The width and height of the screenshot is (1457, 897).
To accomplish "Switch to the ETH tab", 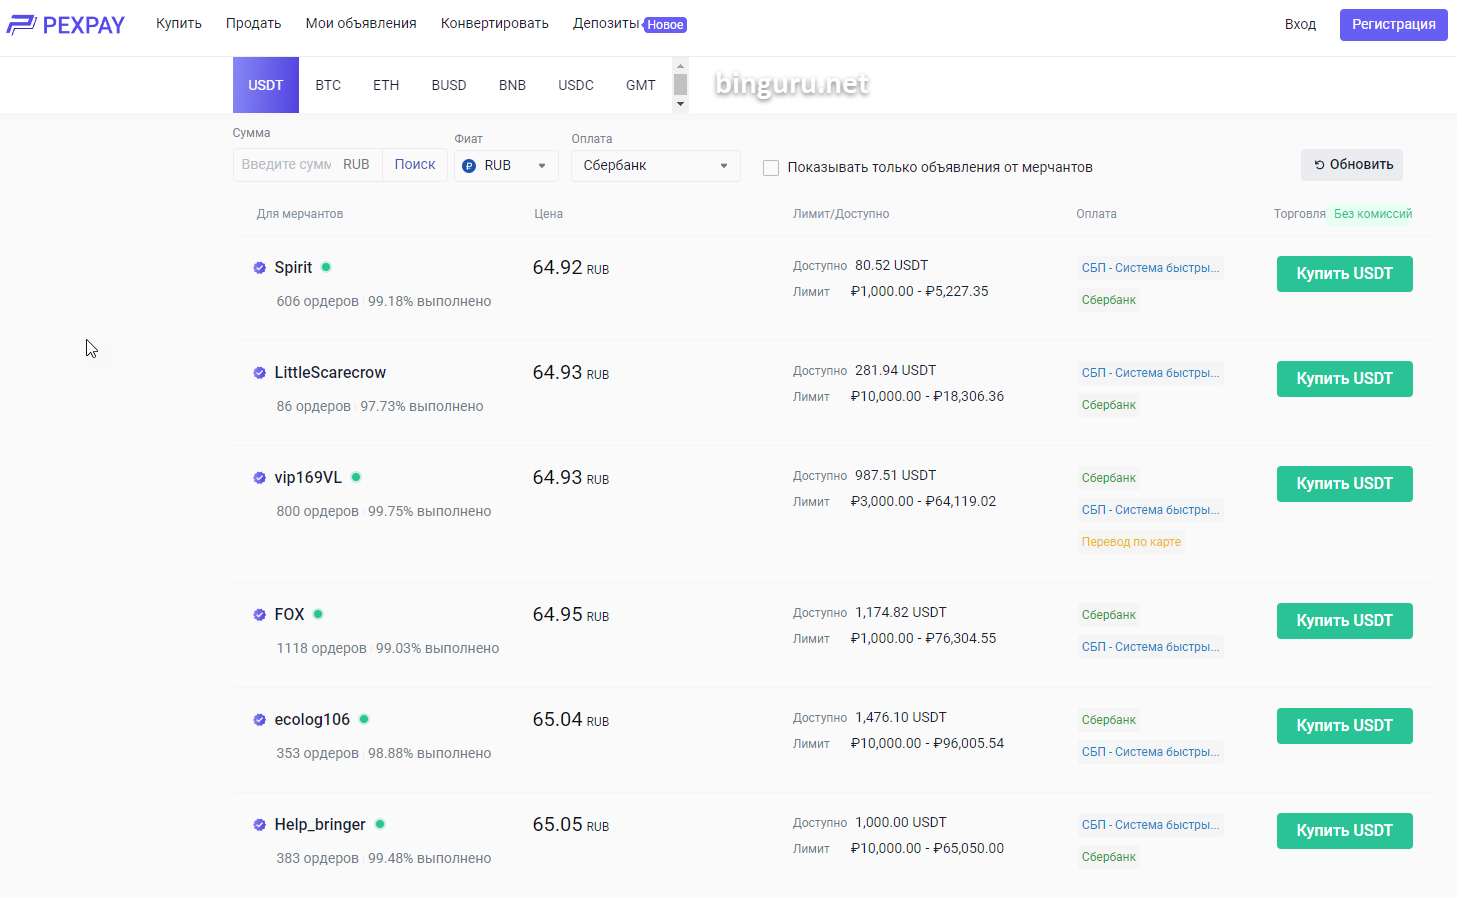I will (x=386, y=85).
